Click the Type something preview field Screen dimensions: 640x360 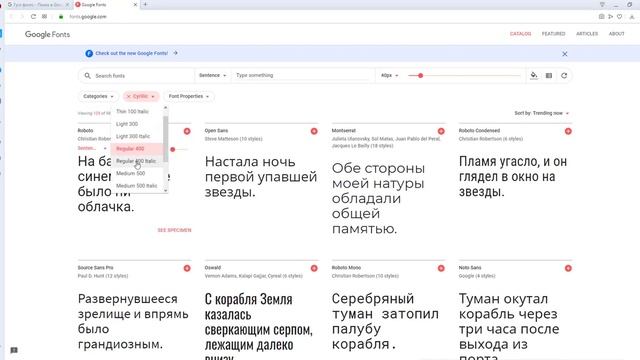click(x=302, y=76)
